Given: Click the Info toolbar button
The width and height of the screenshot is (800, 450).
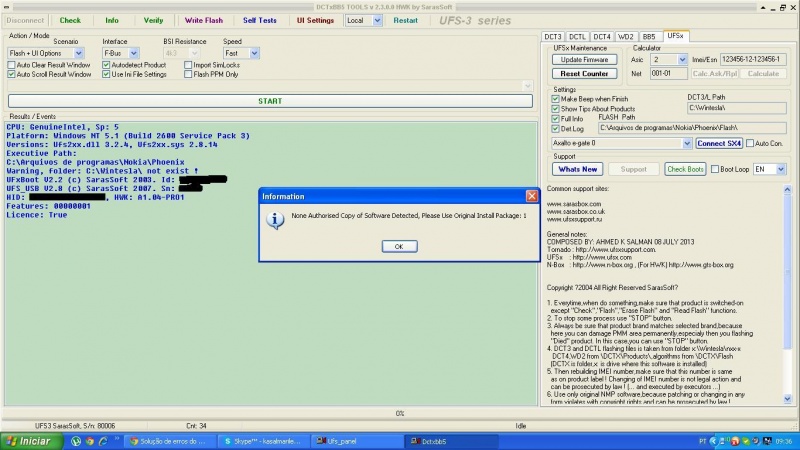Looking at the screenshot, I should coord(112,20).
